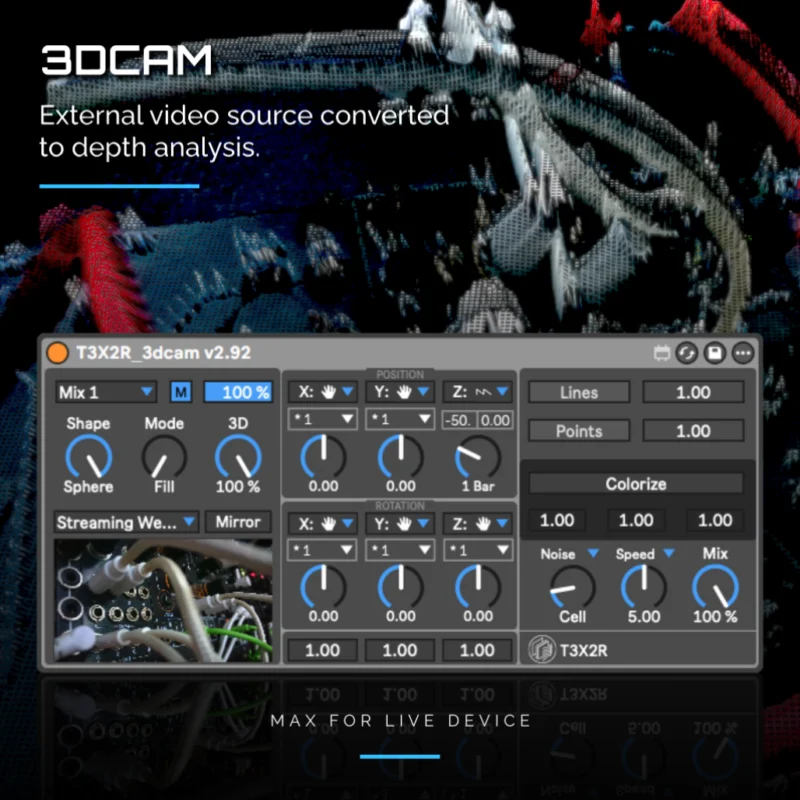Screen dimensions: 800x800
Task: Open the Rotation Z blue arrow dropdown
Action: pyautogui.click(x=502, y=523)
